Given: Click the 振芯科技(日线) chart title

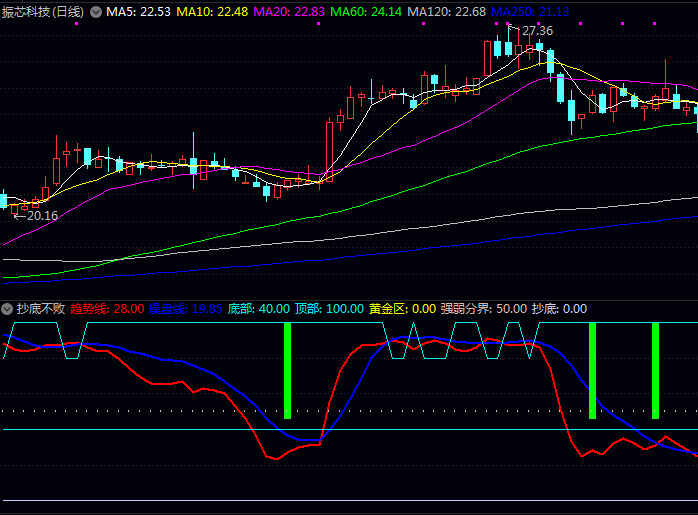Looking at the screenshot, I should pyautogui.click(x=44, y=12).
